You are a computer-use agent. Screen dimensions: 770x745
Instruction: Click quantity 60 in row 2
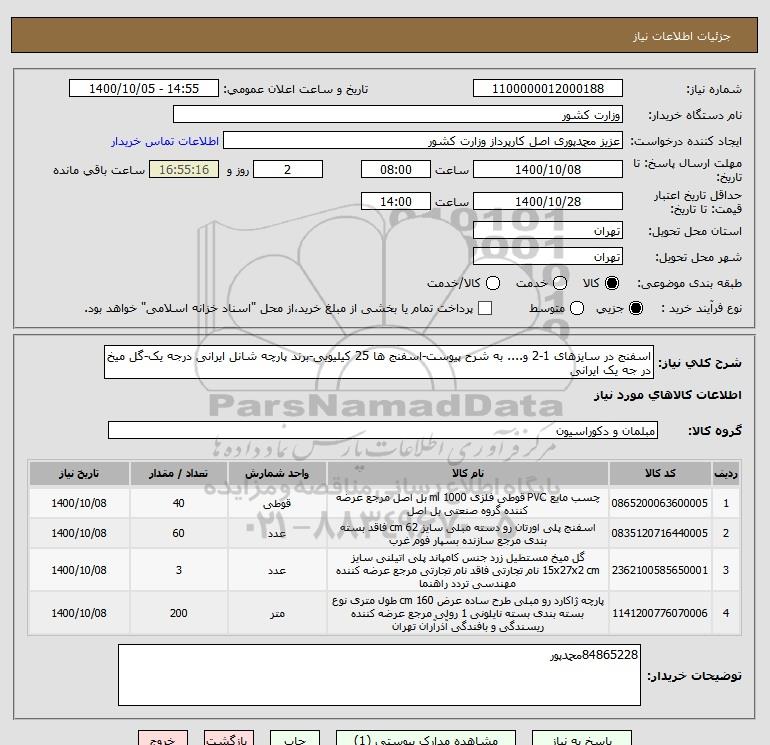coord(179,533)
